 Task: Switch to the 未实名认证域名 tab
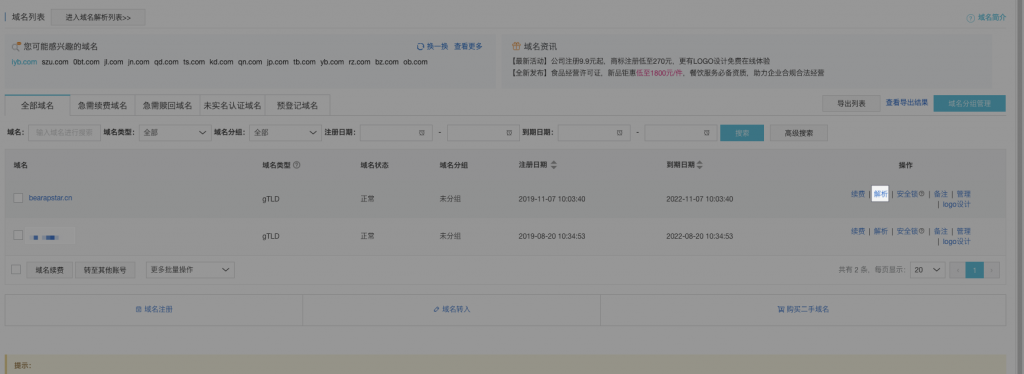coord(232,104)
